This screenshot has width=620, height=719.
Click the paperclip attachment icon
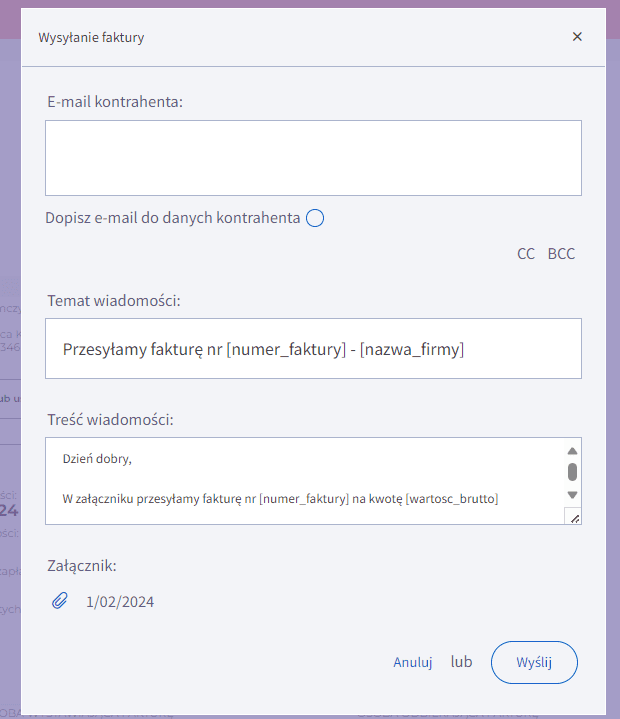60,601
